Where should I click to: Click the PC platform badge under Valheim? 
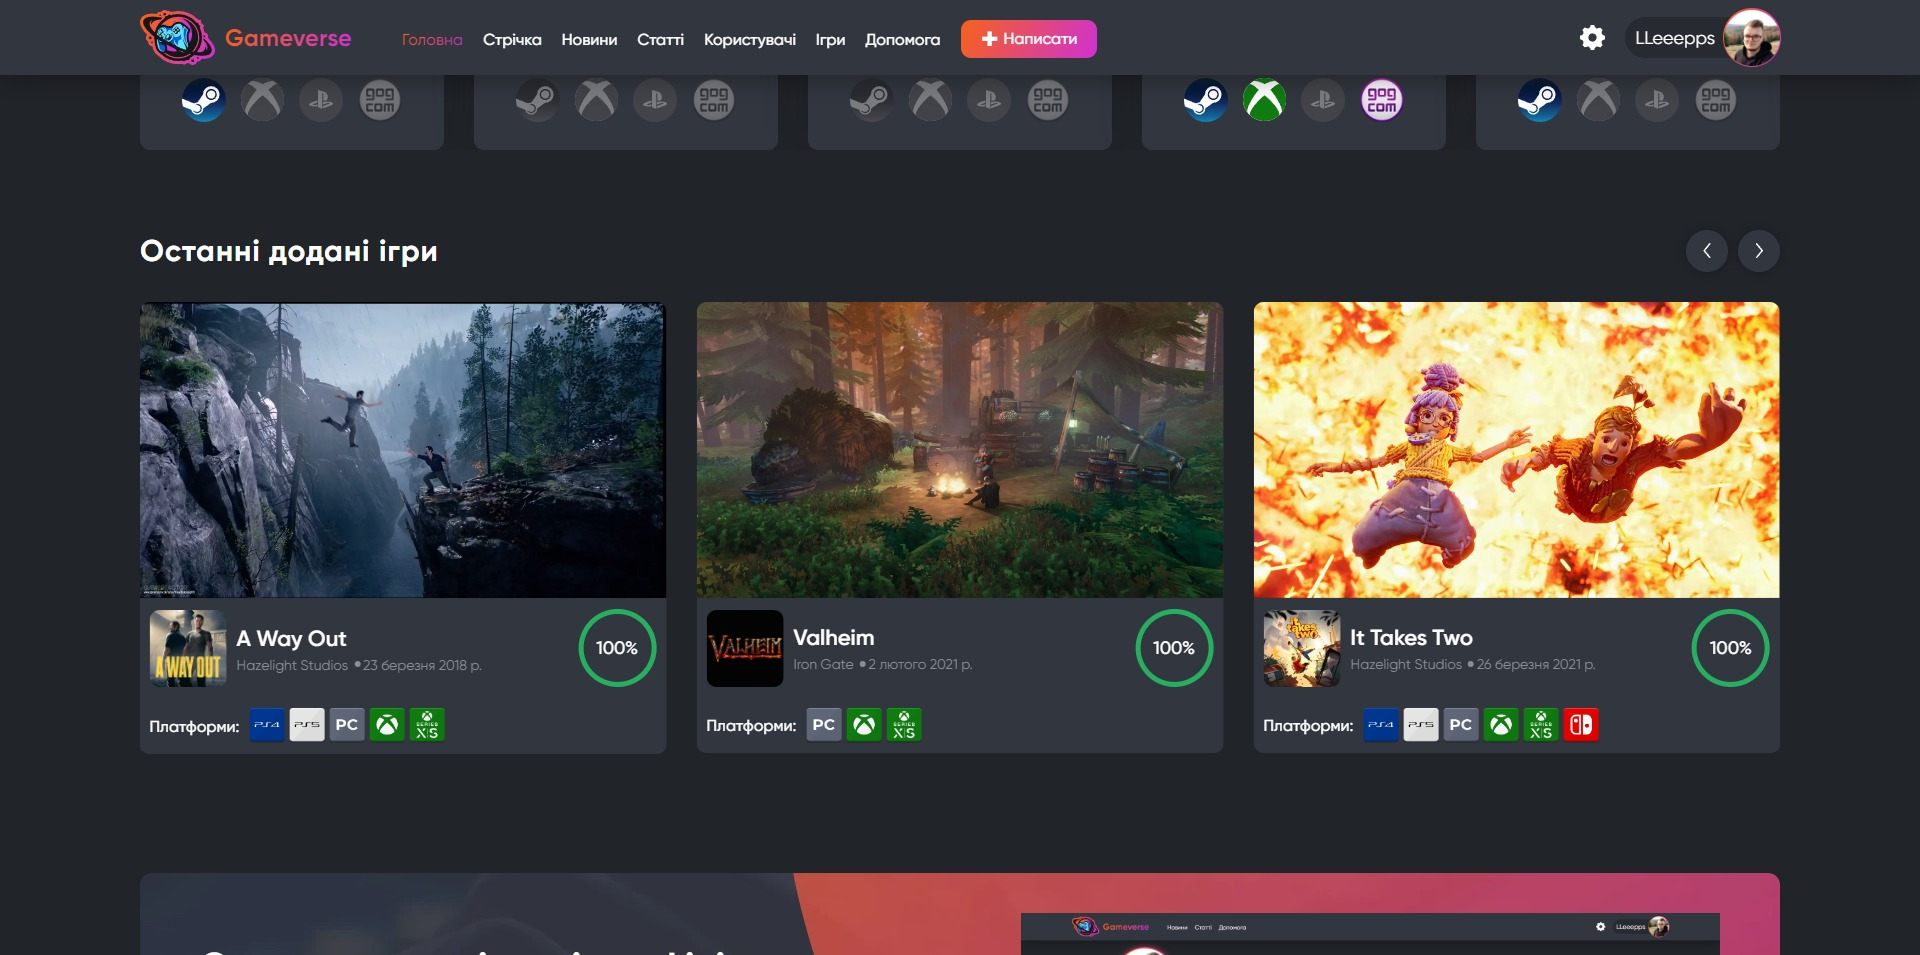pos(824,725)
